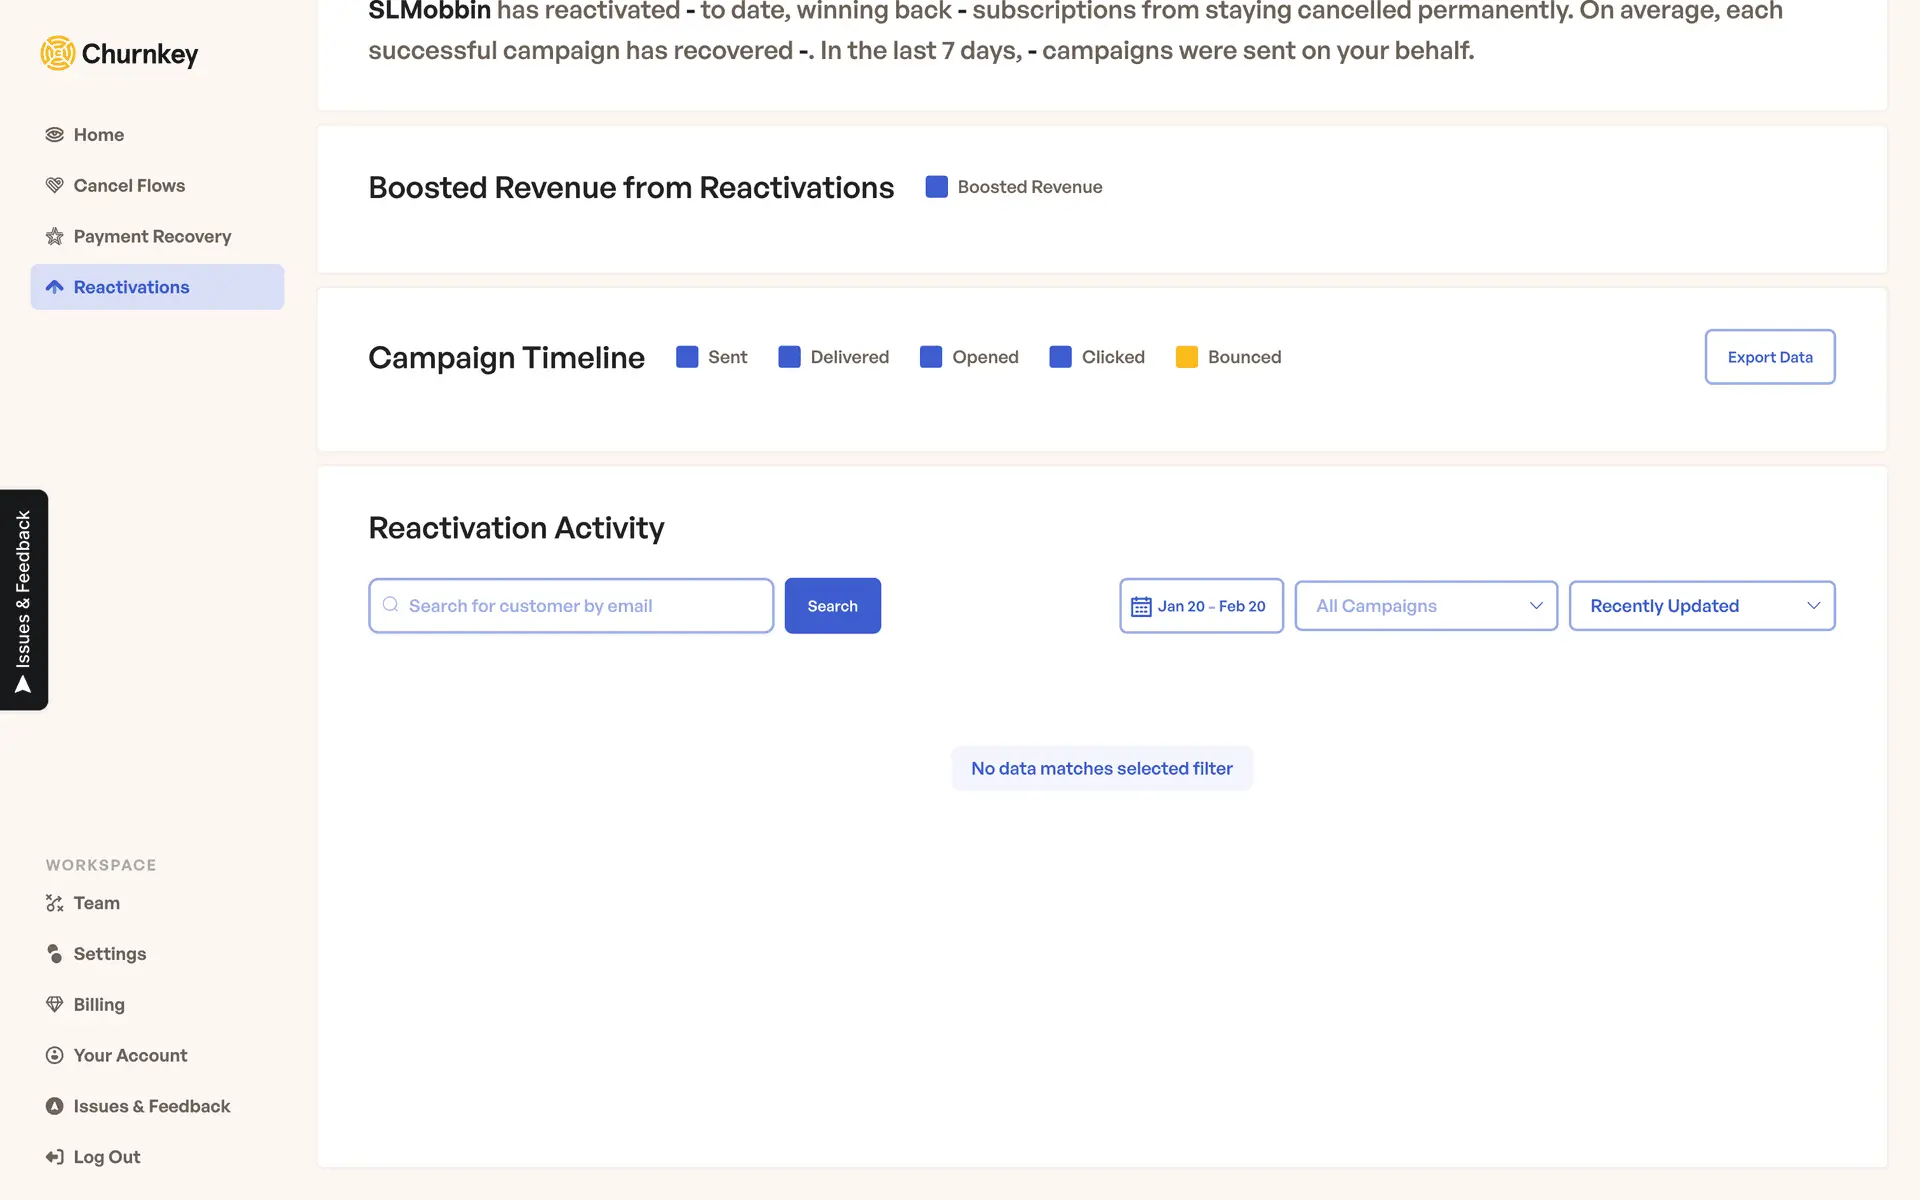
Task: Click the Export Data button
Action: pos(1769,357)
